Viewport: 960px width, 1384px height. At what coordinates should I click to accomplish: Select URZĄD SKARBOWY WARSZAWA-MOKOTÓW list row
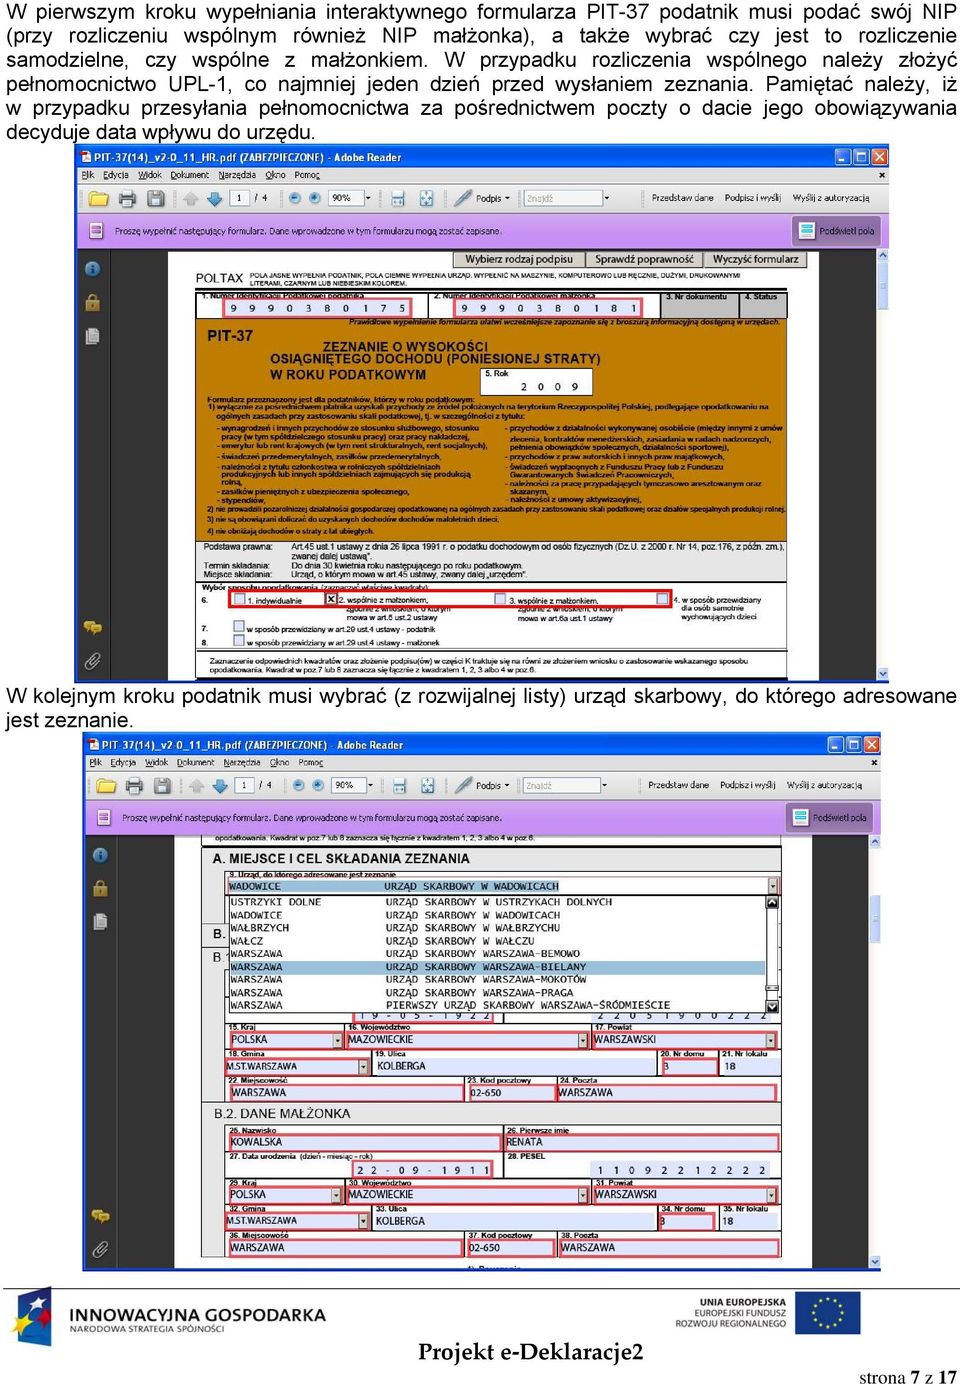[497, 980]
